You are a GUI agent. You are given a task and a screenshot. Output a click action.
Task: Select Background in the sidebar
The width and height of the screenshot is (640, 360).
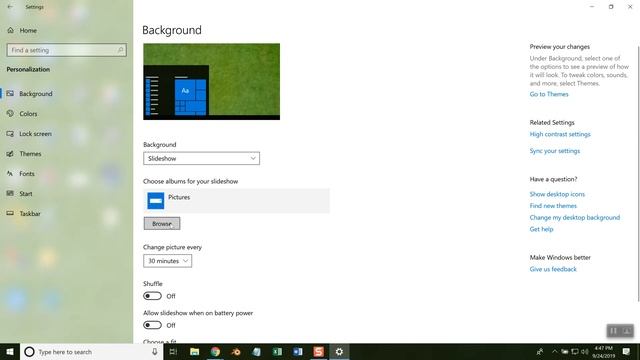coord(36,93)
